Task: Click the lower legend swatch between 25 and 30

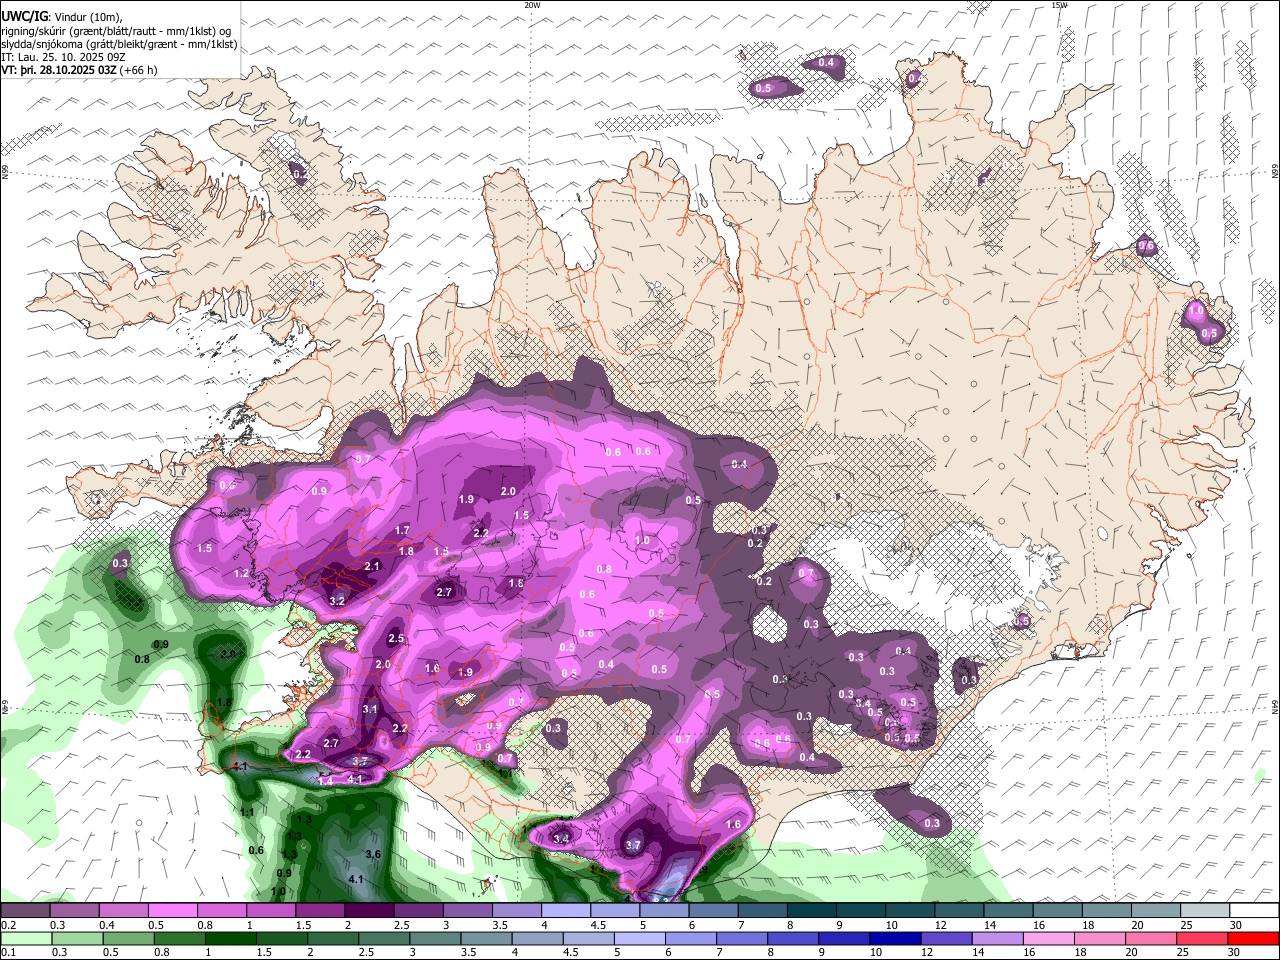Action: click(x=1201, y=938)
